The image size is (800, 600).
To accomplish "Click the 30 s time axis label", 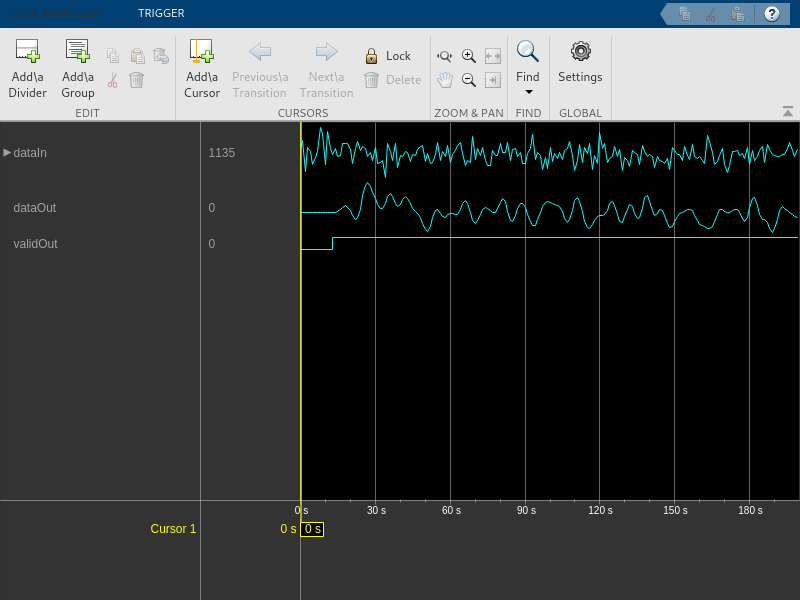I will [377, 510].
